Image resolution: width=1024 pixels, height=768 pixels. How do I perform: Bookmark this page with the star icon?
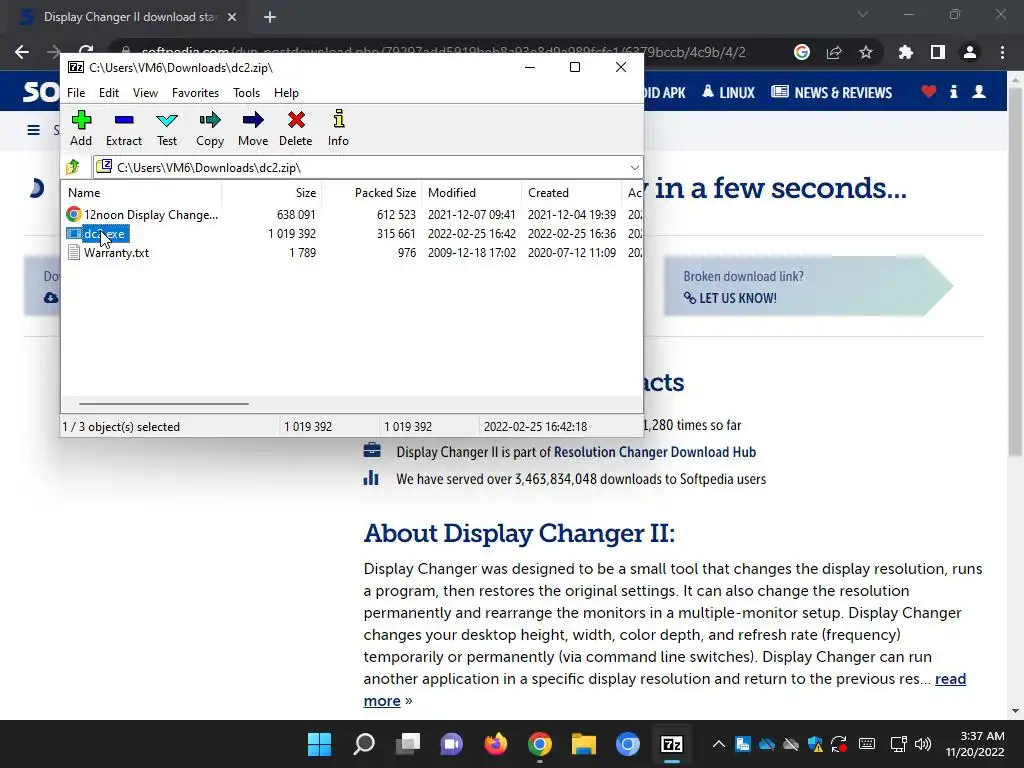click(866, 52)
